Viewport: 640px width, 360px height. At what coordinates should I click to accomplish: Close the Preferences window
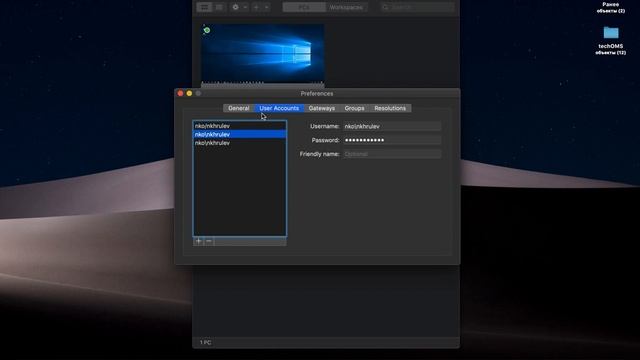(180, 93)
